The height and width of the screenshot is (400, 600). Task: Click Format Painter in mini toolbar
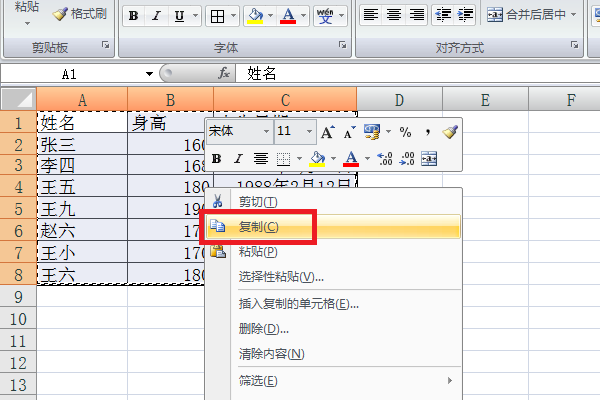pos(450,132)
